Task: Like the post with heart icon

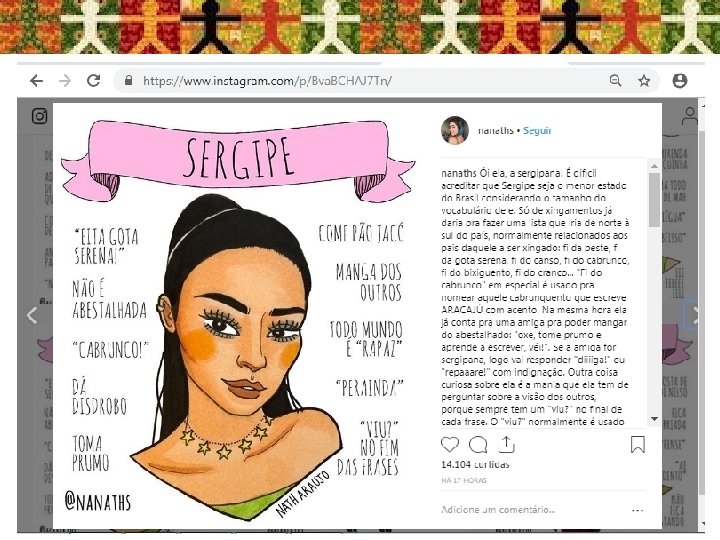Action: [x=450, y=444]
